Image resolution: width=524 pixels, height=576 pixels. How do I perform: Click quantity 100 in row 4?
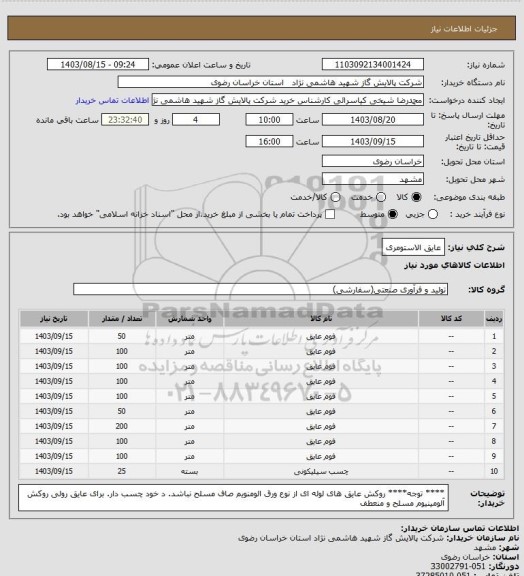click(122, 381)
